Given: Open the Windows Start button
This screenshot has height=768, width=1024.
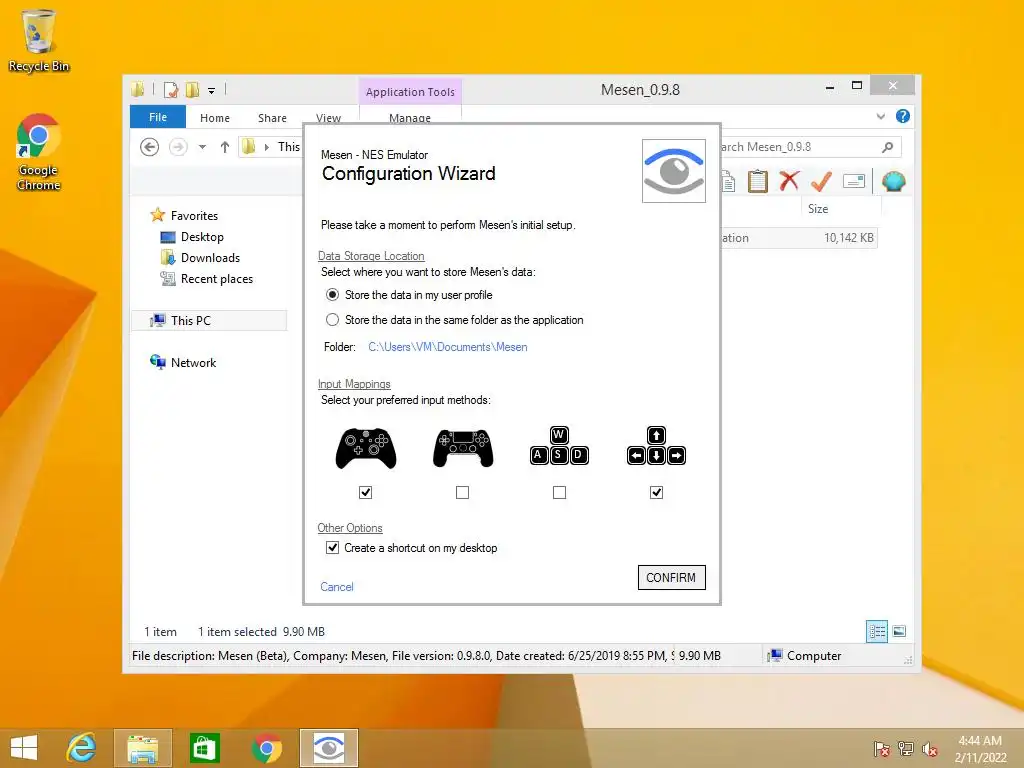Looking at the screenshot, I should click(x=24, y=748).
